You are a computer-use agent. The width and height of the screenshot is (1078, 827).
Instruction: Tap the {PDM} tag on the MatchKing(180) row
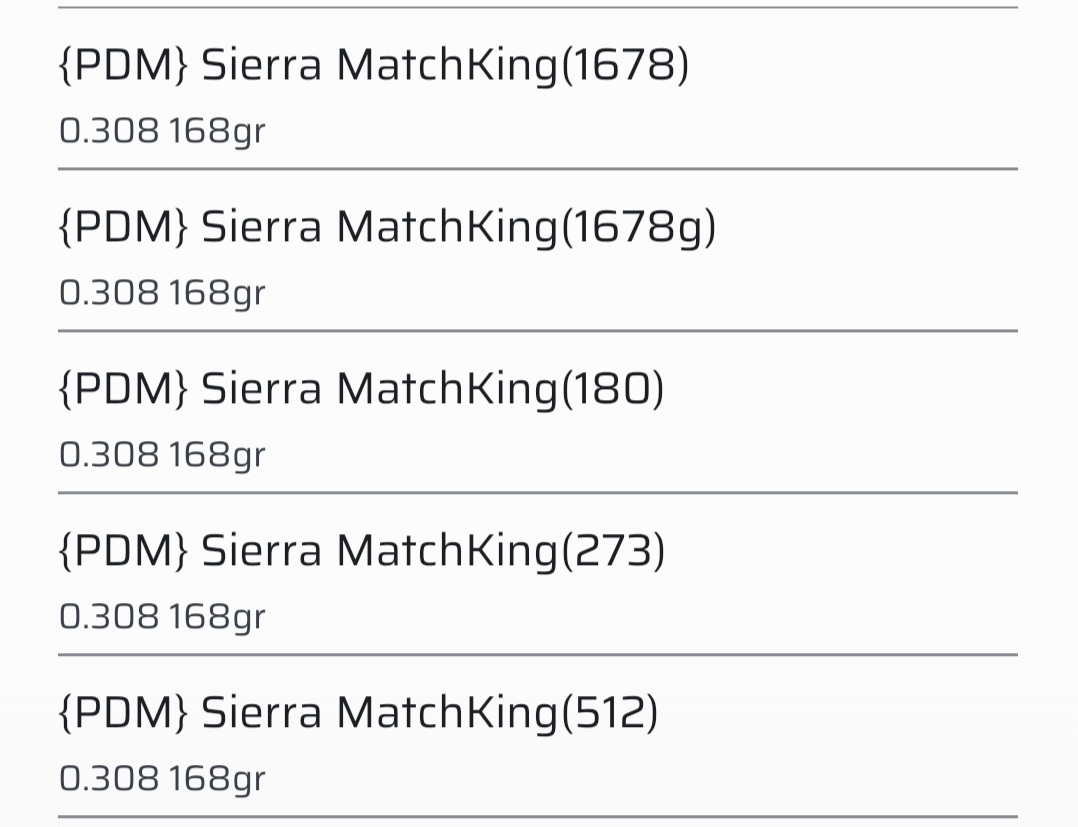123,390
